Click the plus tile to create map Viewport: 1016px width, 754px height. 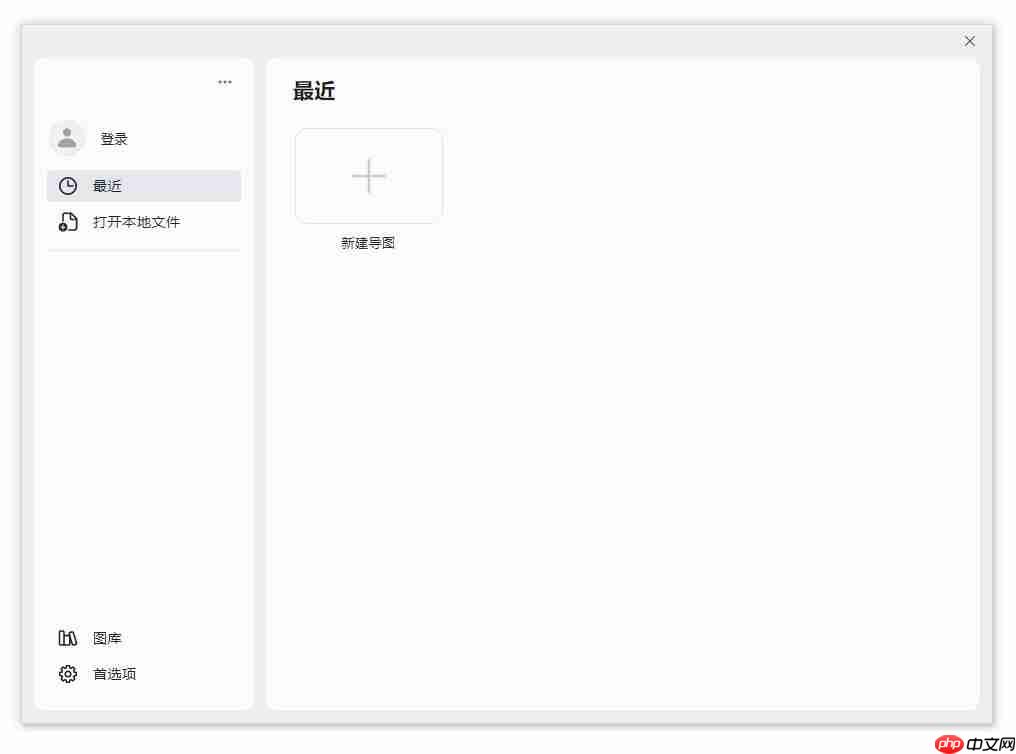[369, 176]
